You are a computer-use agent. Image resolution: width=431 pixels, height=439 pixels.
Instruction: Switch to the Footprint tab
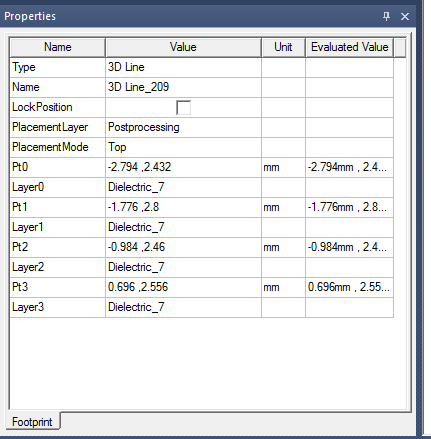[x=32, y=422]
